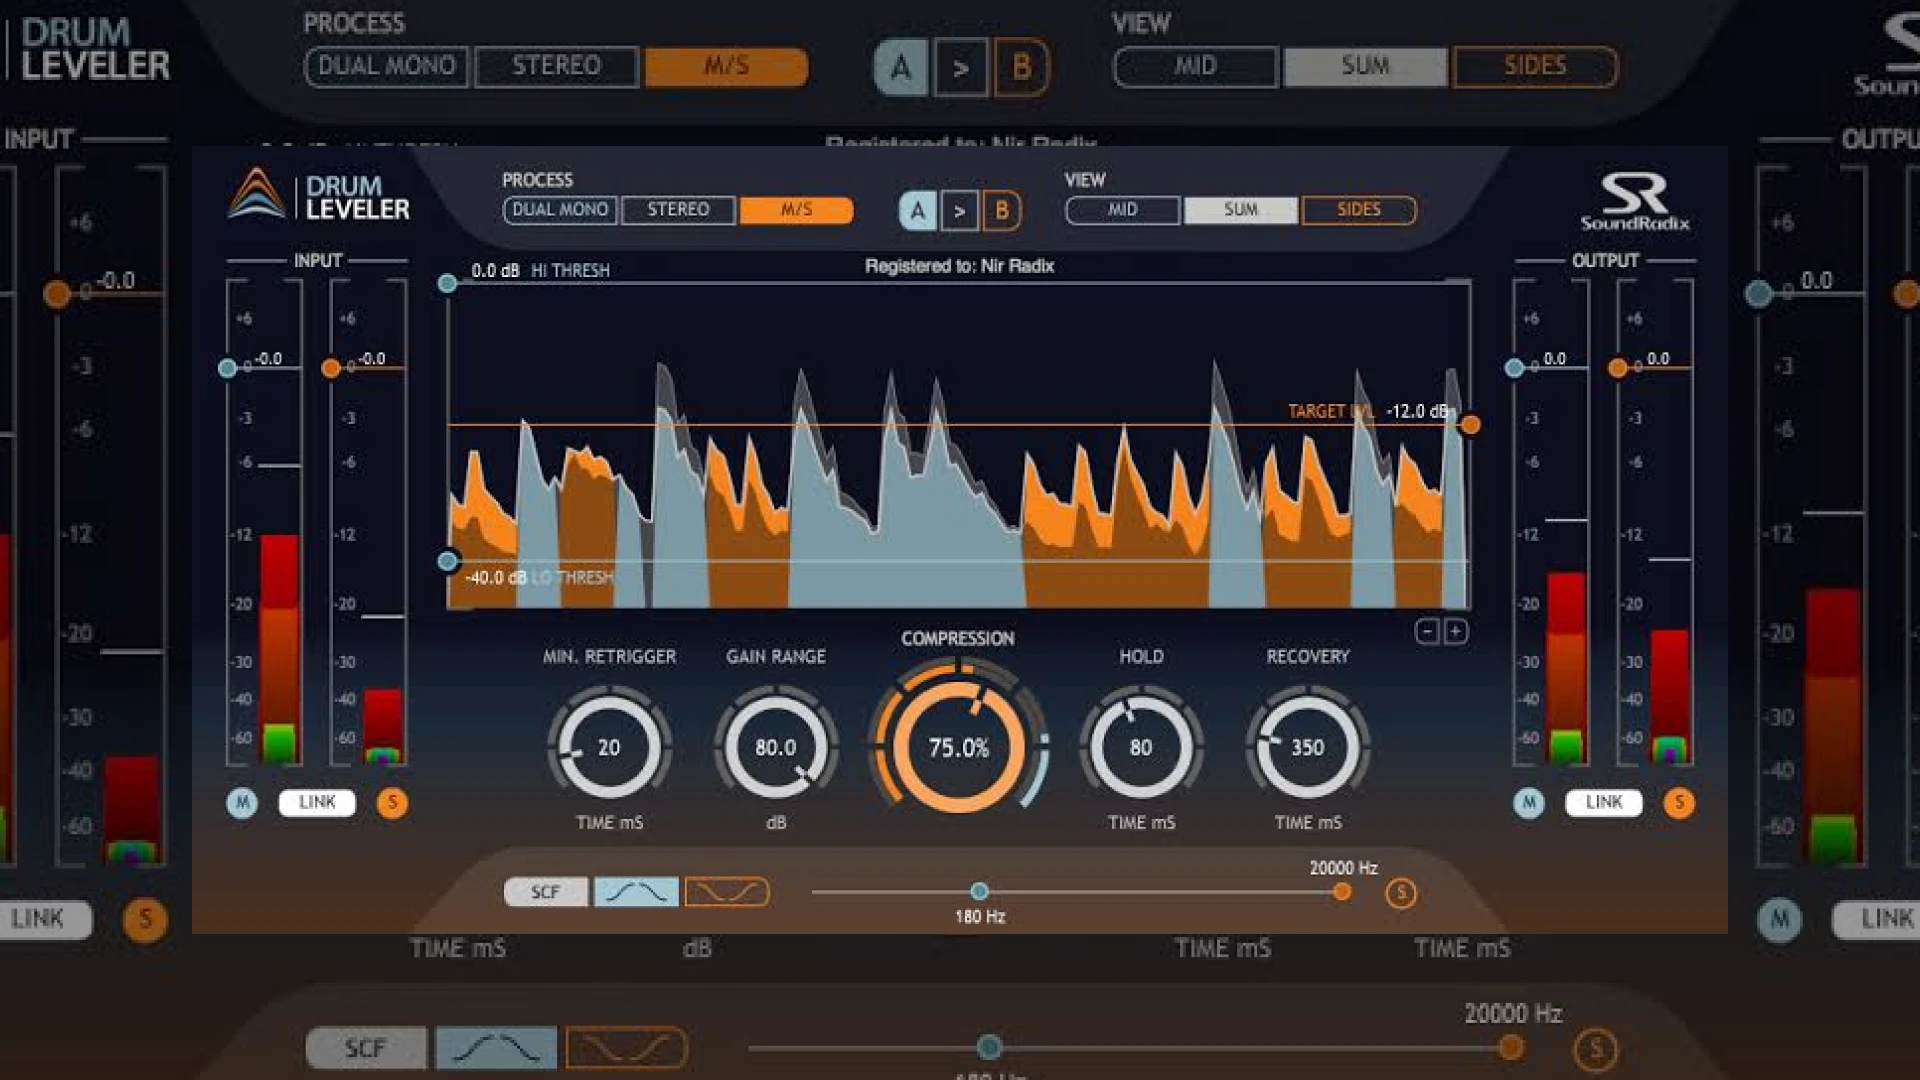
Task: Click the '0.0 dB' HI THRESH value
Action: tap(495, 271)
